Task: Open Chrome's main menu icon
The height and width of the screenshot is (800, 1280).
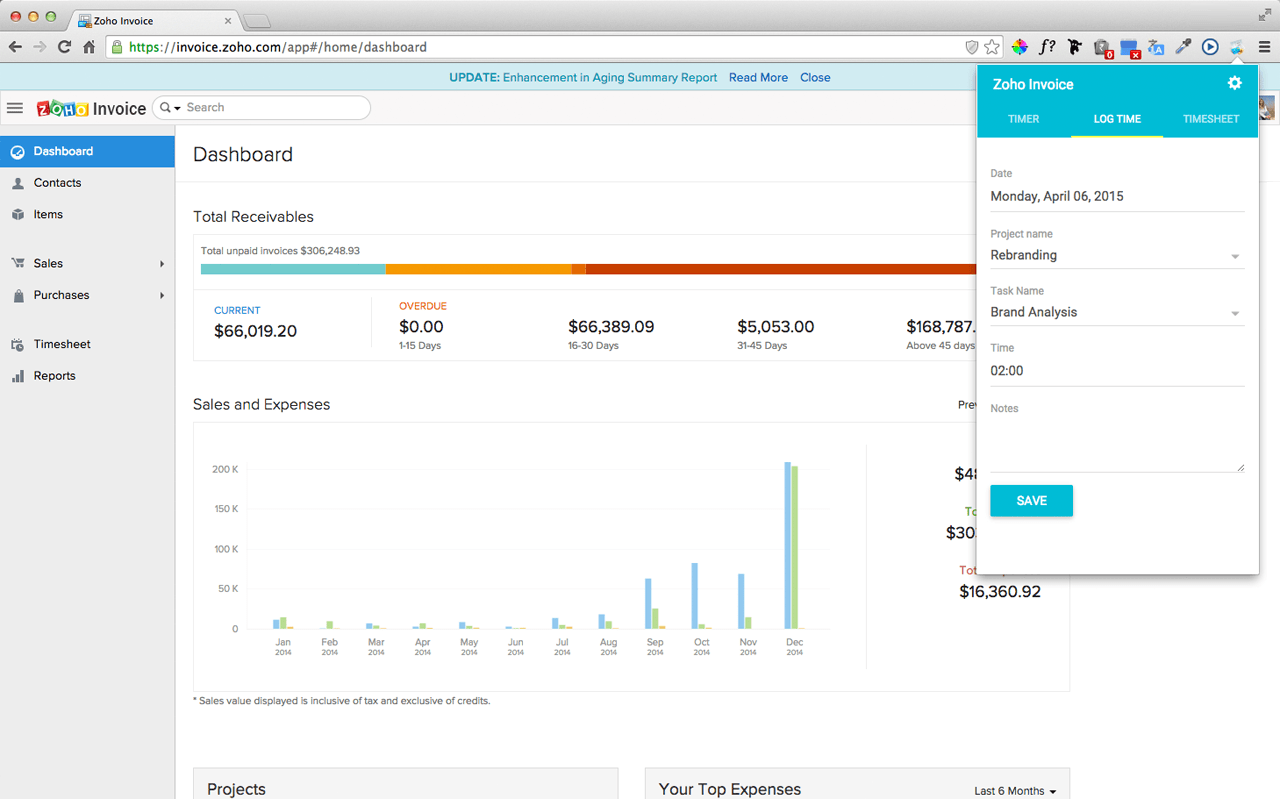Action: click(x=1264, y=47)
